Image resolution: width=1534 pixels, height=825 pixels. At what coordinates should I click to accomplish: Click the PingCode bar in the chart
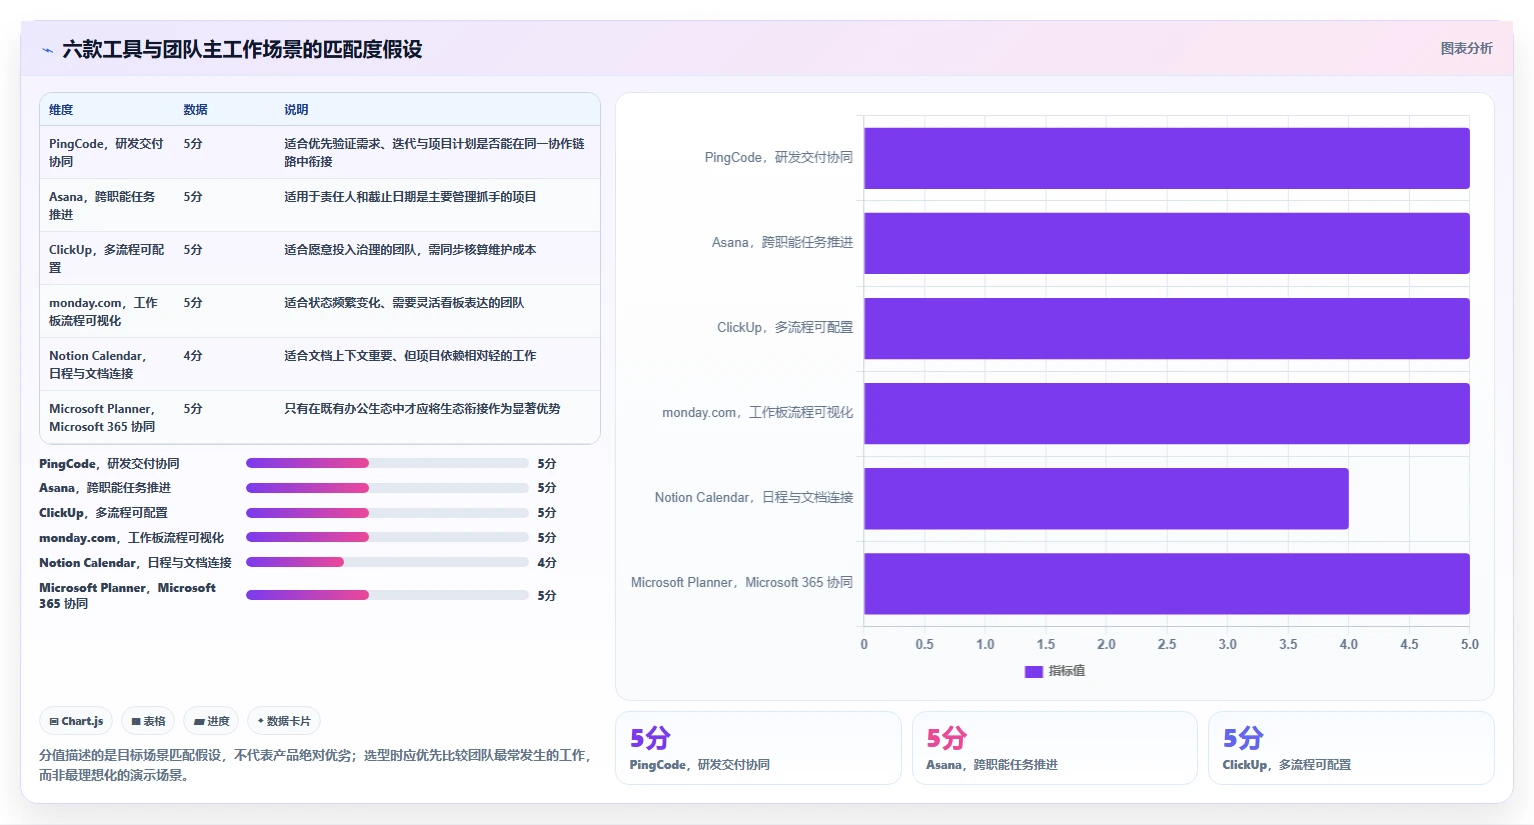1167,158
